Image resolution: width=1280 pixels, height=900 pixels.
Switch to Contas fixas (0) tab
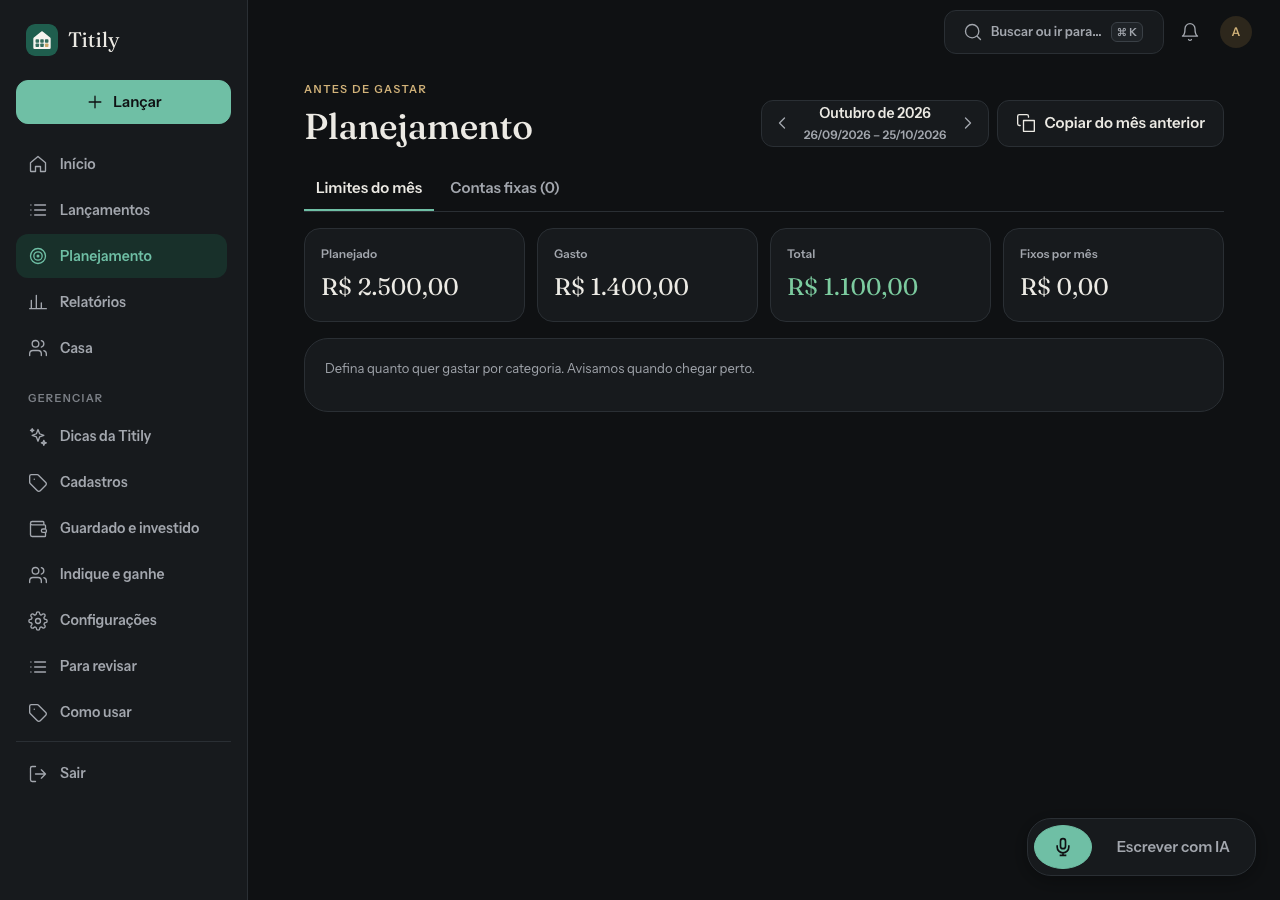(x=504, y=188)
